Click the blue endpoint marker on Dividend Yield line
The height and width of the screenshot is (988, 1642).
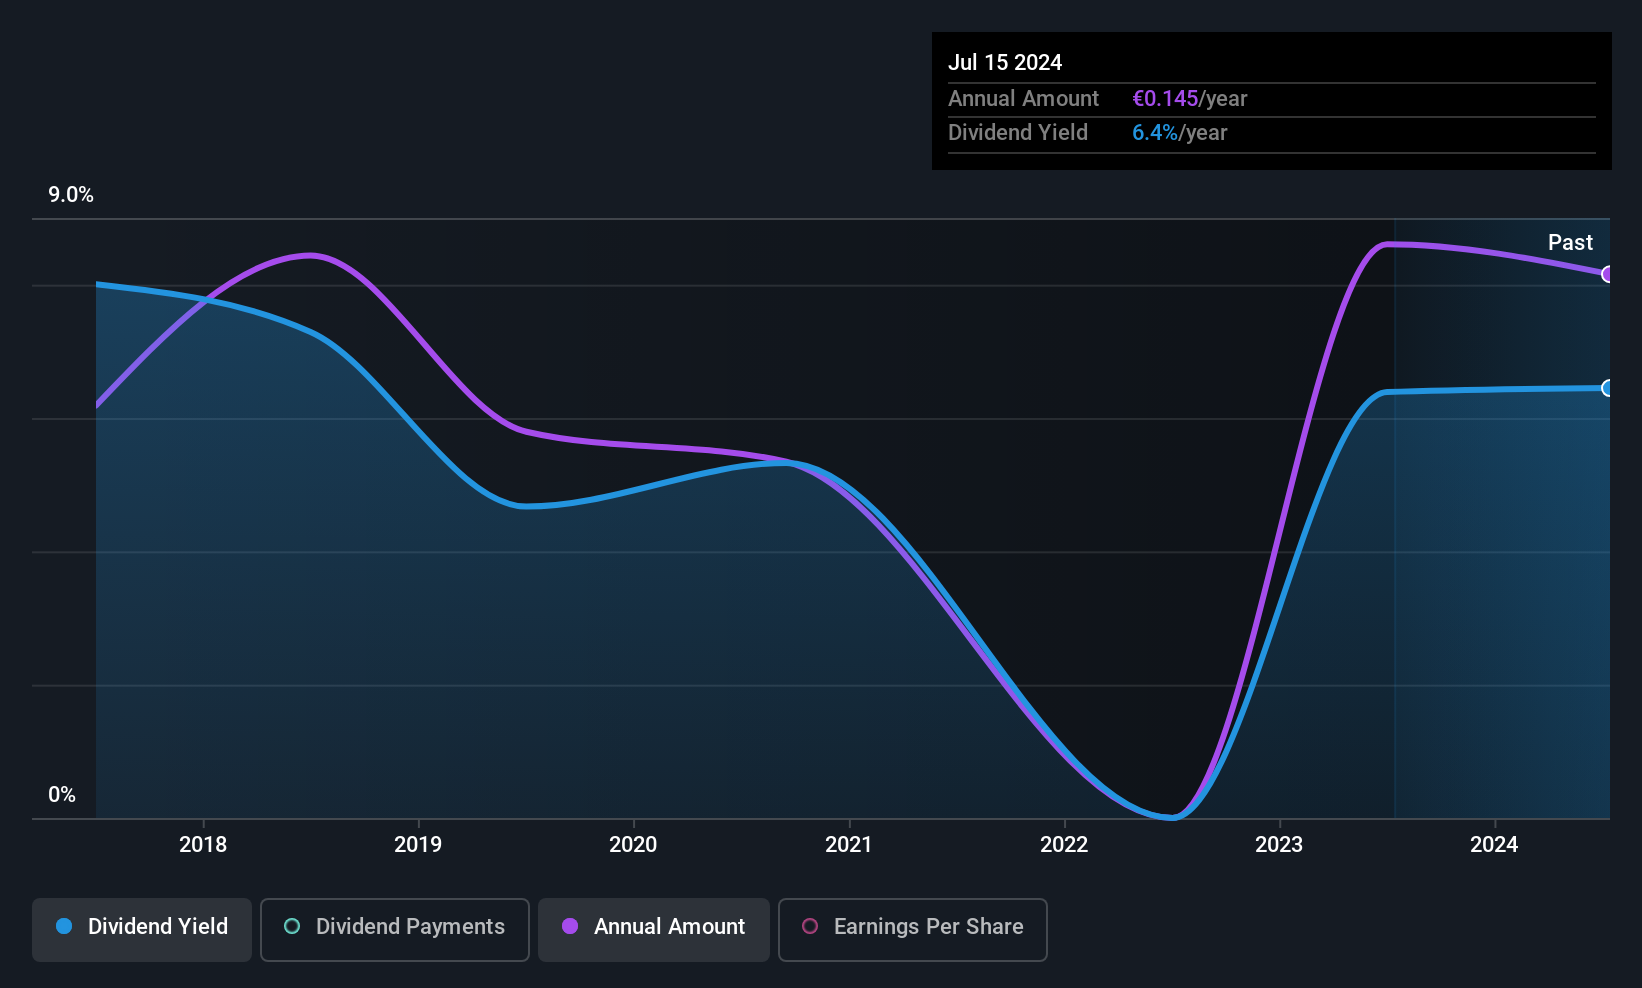click(1607, 388)
